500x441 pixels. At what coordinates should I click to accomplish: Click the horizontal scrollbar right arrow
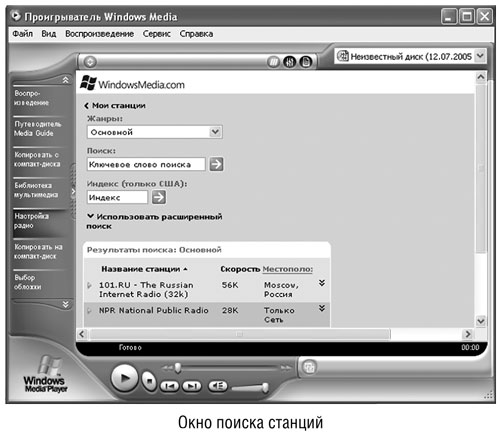pos(468,334)
